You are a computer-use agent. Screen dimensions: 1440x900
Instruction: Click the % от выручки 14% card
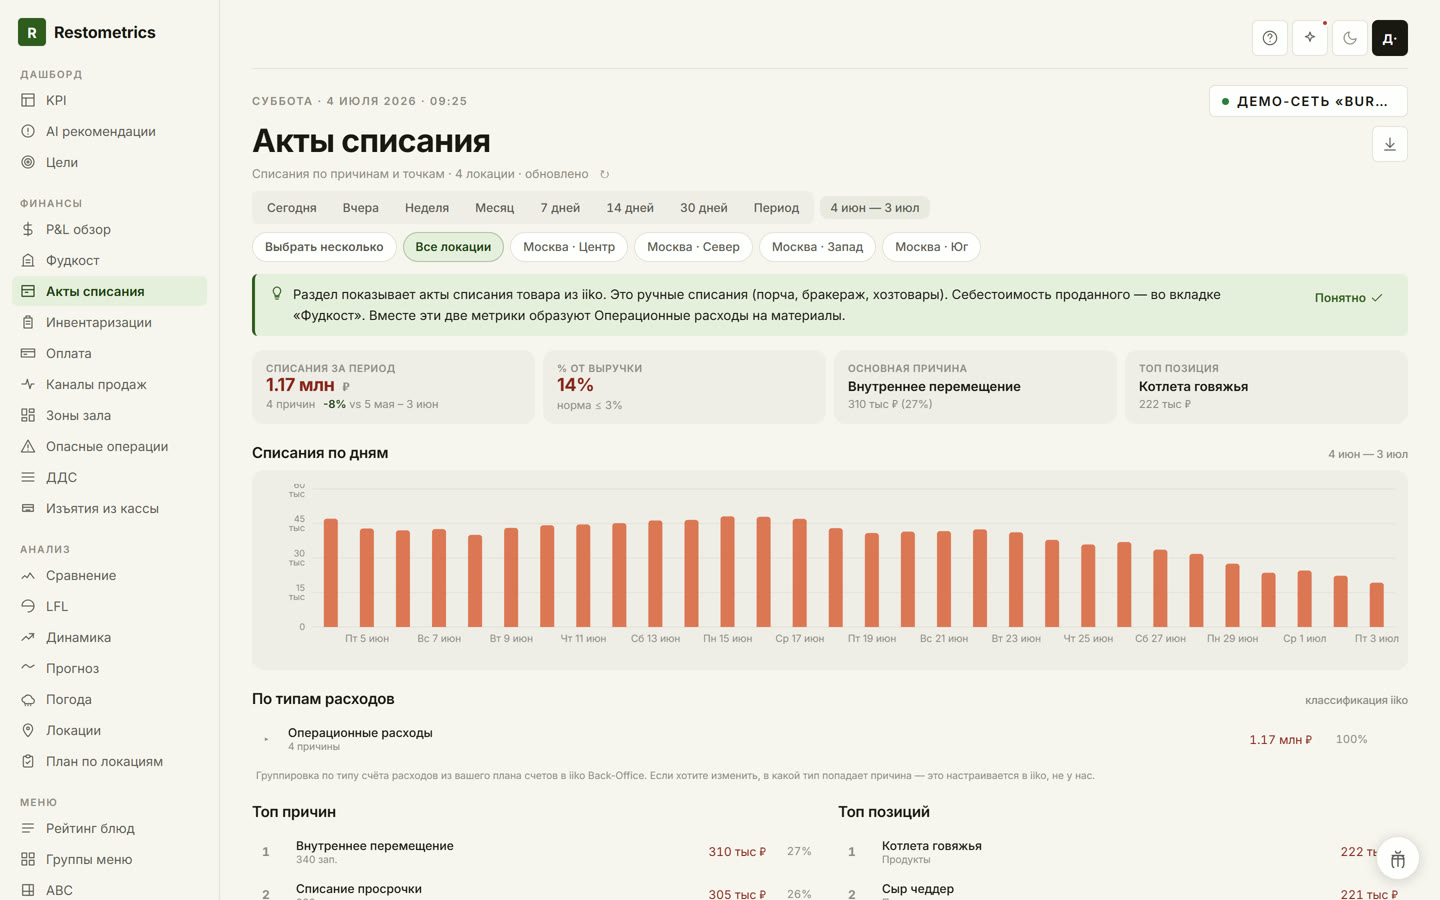point(684,387)
